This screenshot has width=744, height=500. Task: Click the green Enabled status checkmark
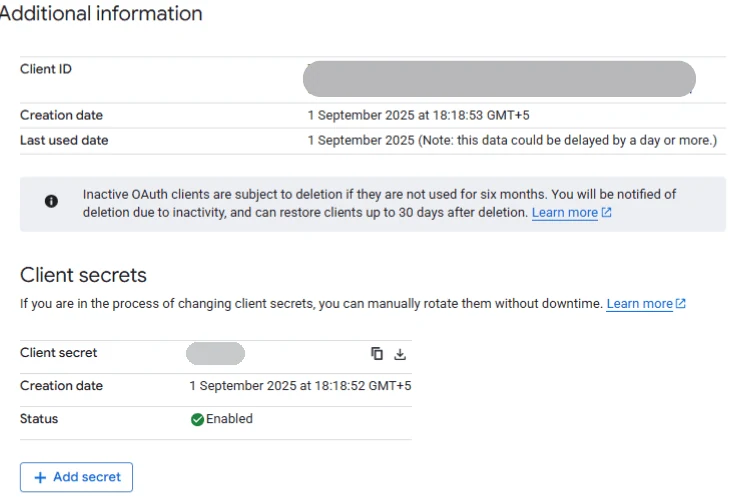point(197,419)
